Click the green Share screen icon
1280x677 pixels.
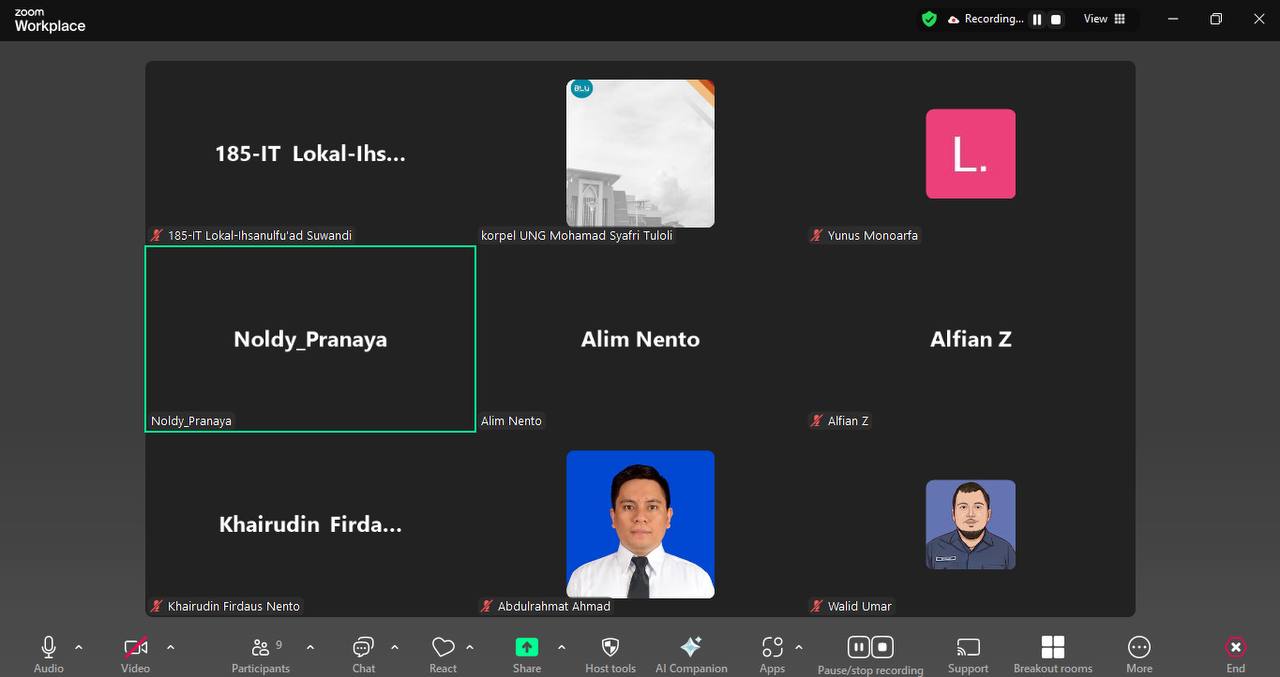click(527, 647)
